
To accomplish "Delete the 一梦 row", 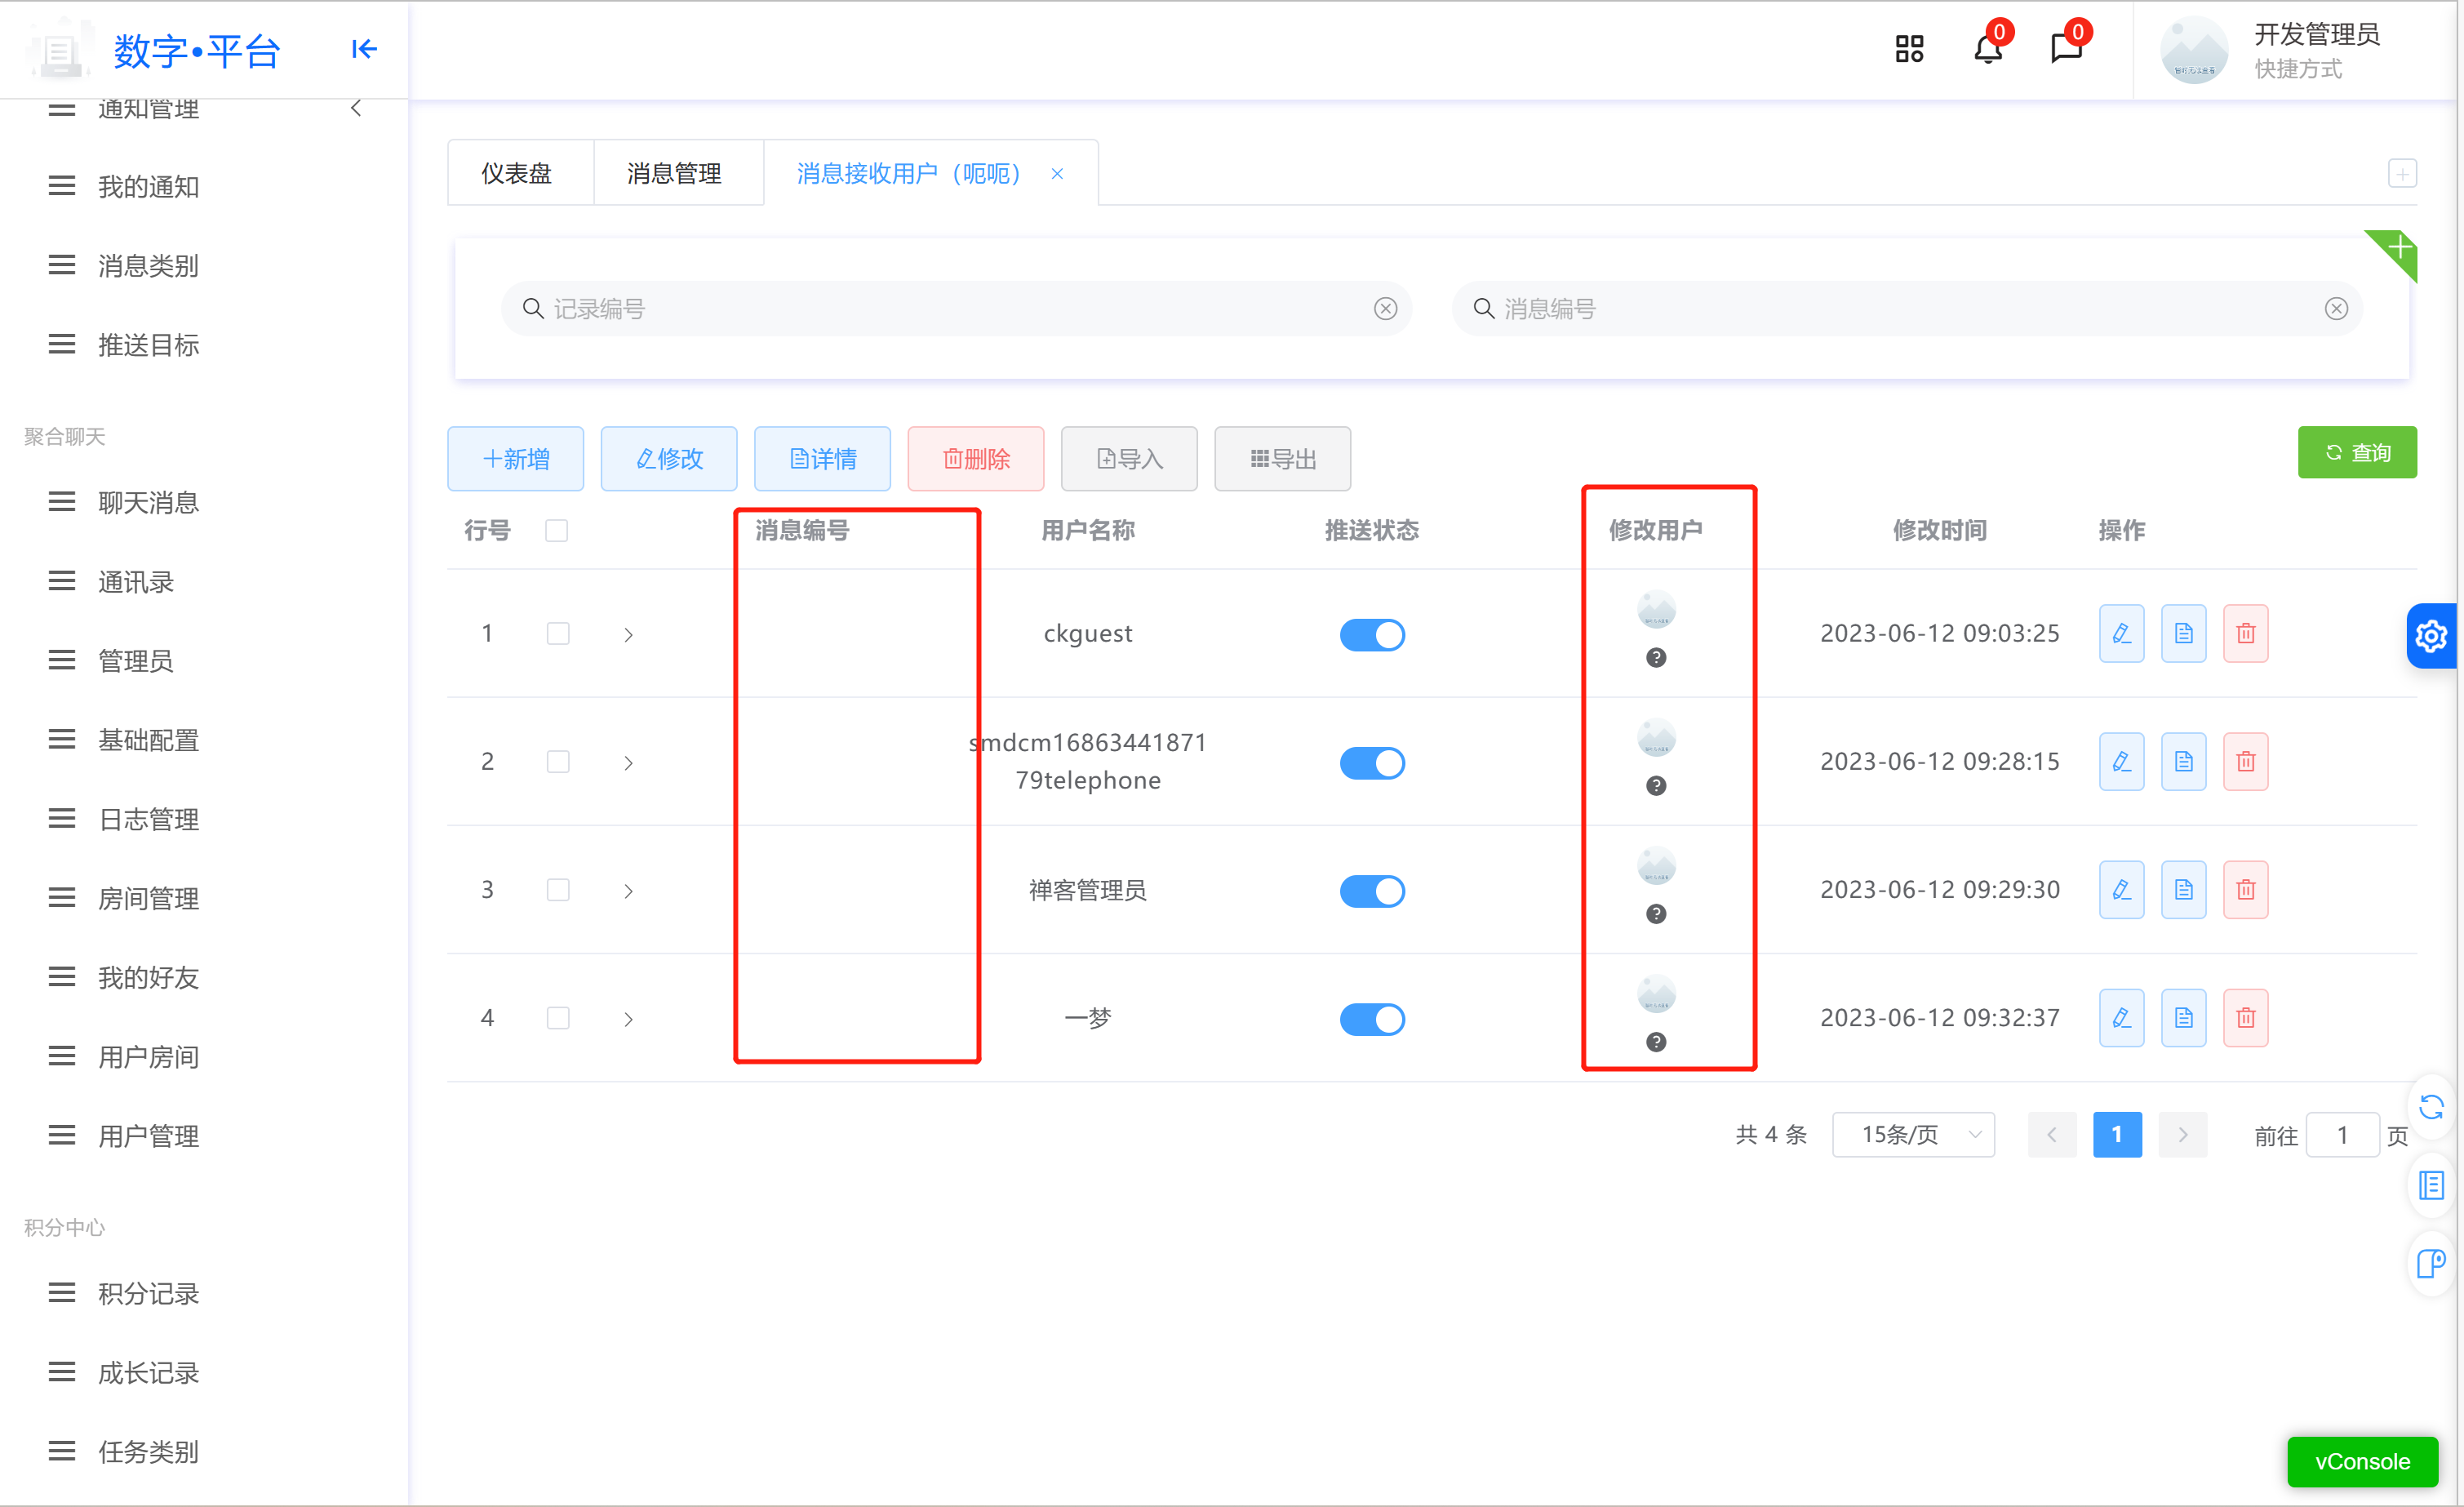I will [x=2245, y=1017].
